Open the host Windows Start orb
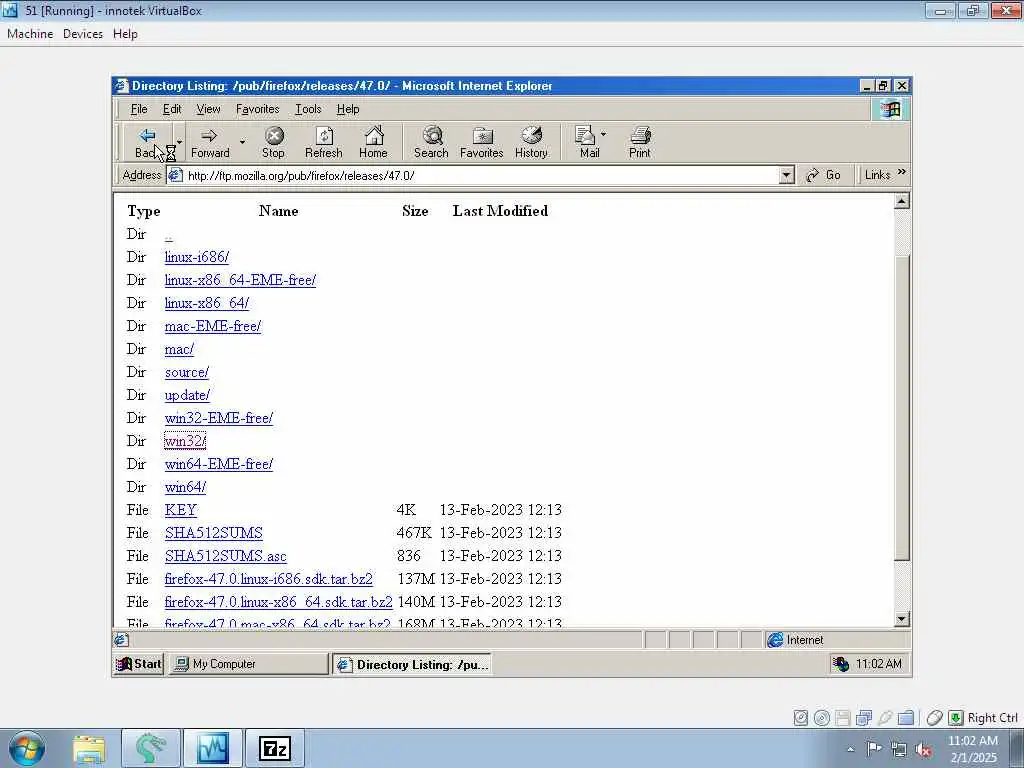1024x768 pixels. pyautogui.click(x=27, y=748)
